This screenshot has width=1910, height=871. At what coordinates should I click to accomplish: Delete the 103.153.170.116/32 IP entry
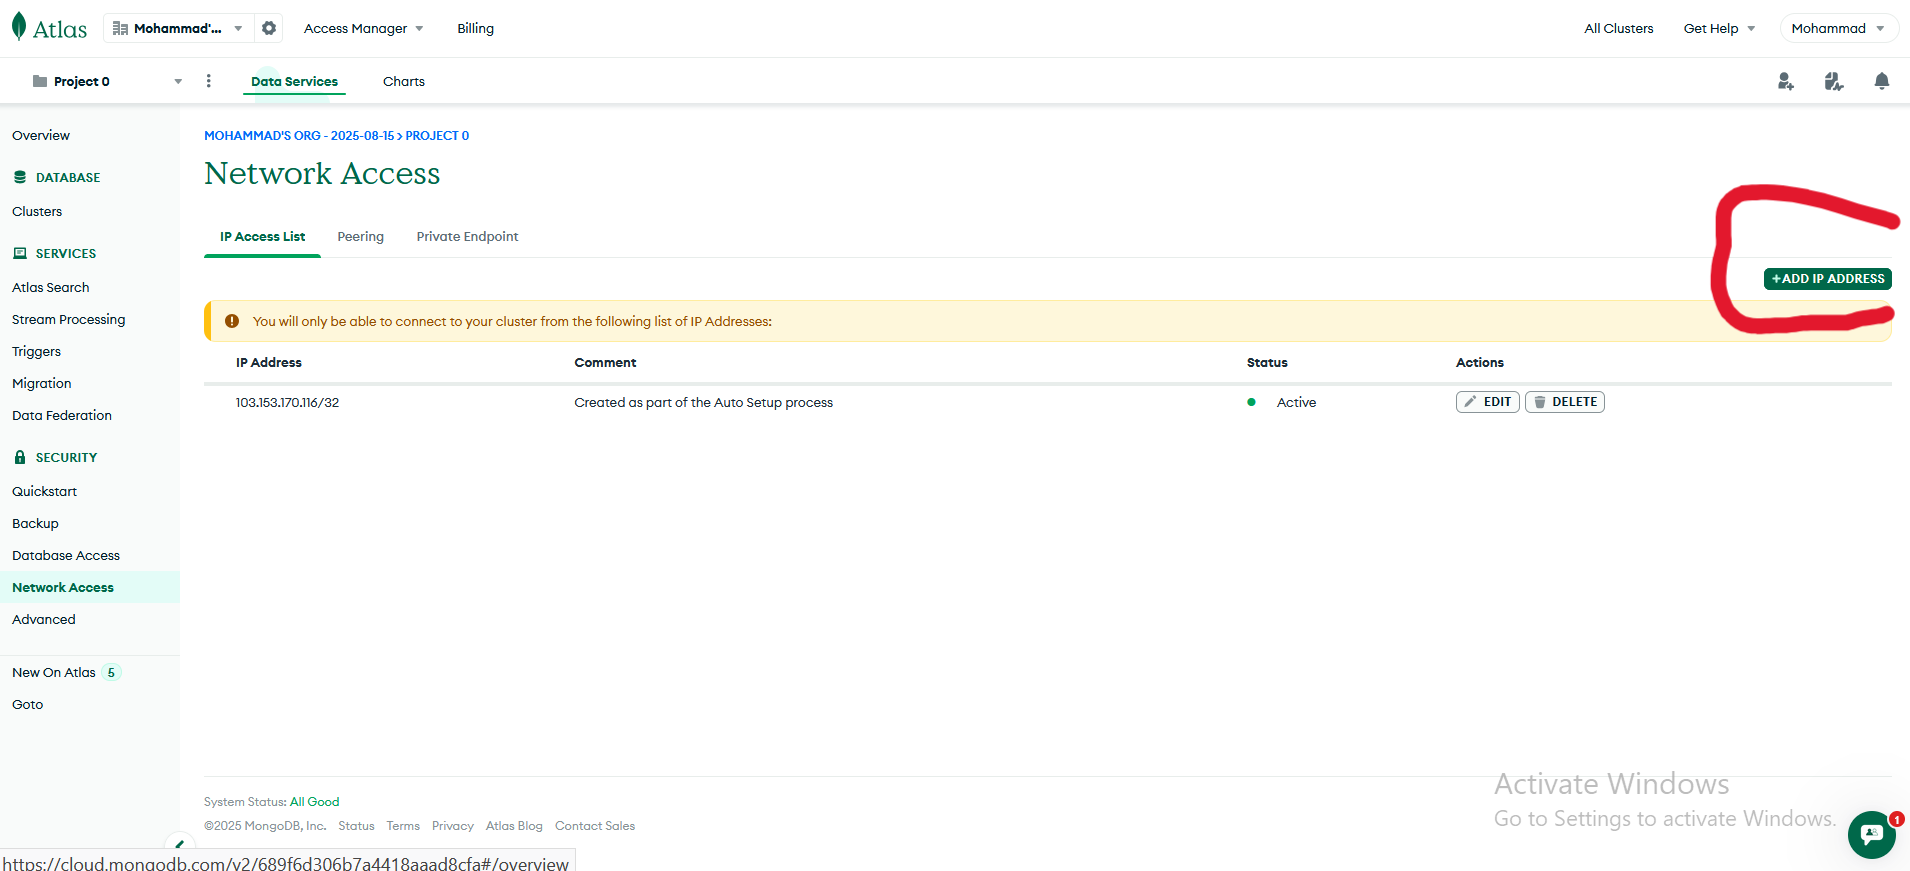[1564, 402]
